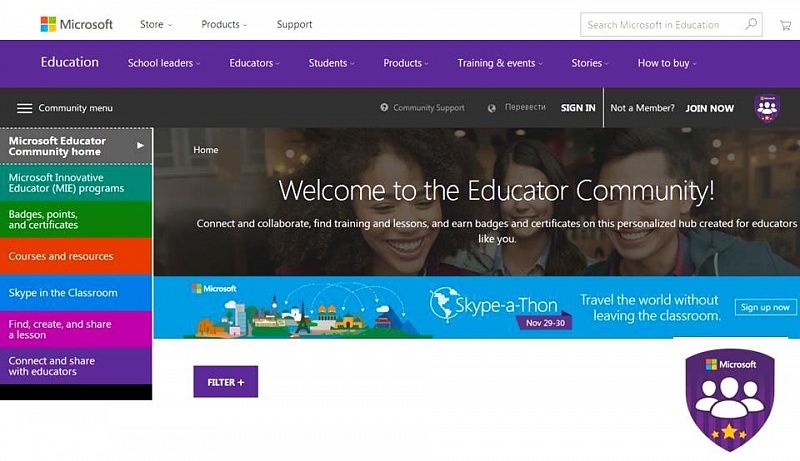The width and height of the screenshot is (800, 461).
Task: Expand the Store dropdown
Action: (x=156, y=24)
